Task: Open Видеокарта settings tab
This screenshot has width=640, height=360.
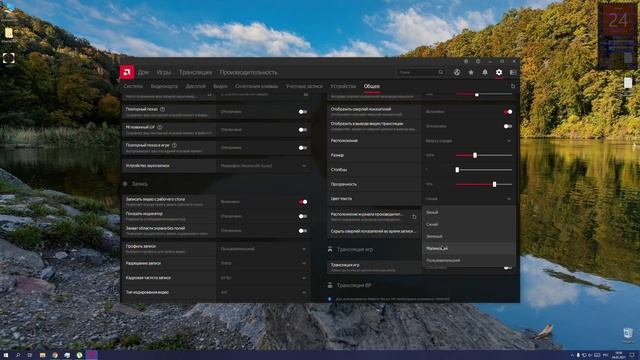Action: tap(164, 86)
